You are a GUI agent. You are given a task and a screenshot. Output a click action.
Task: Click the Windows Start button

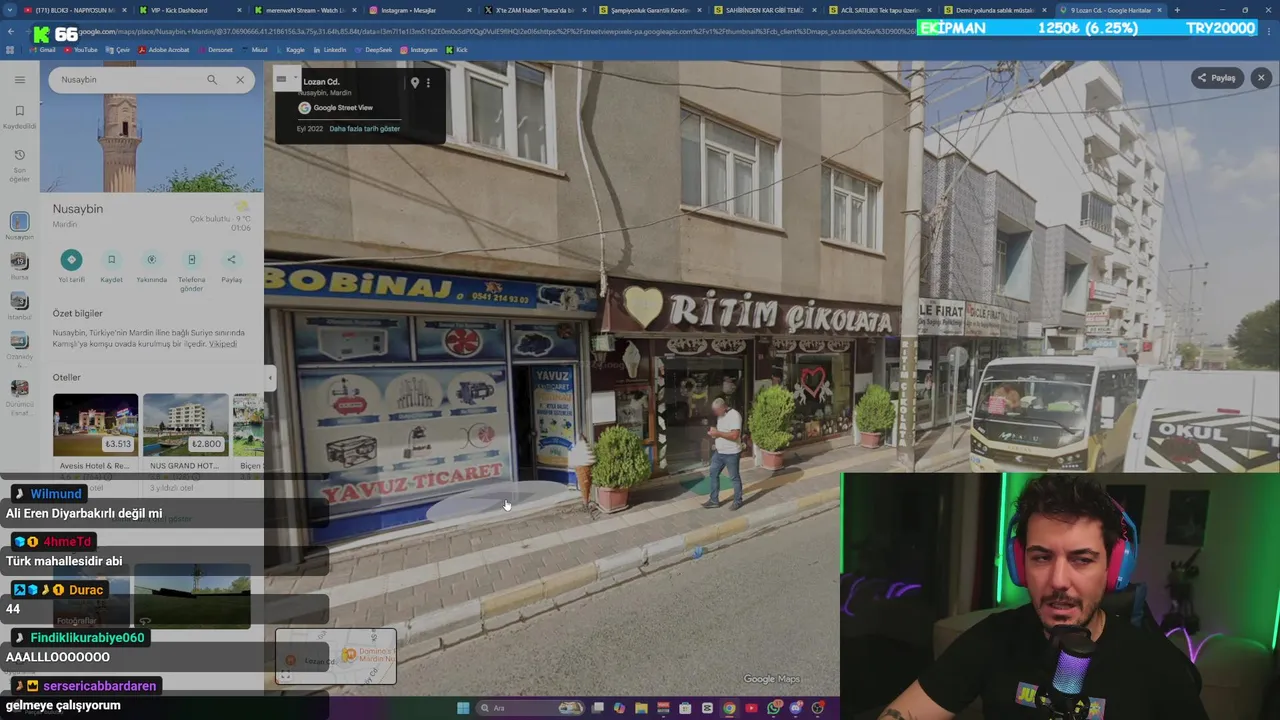click(x=463, y=708)
